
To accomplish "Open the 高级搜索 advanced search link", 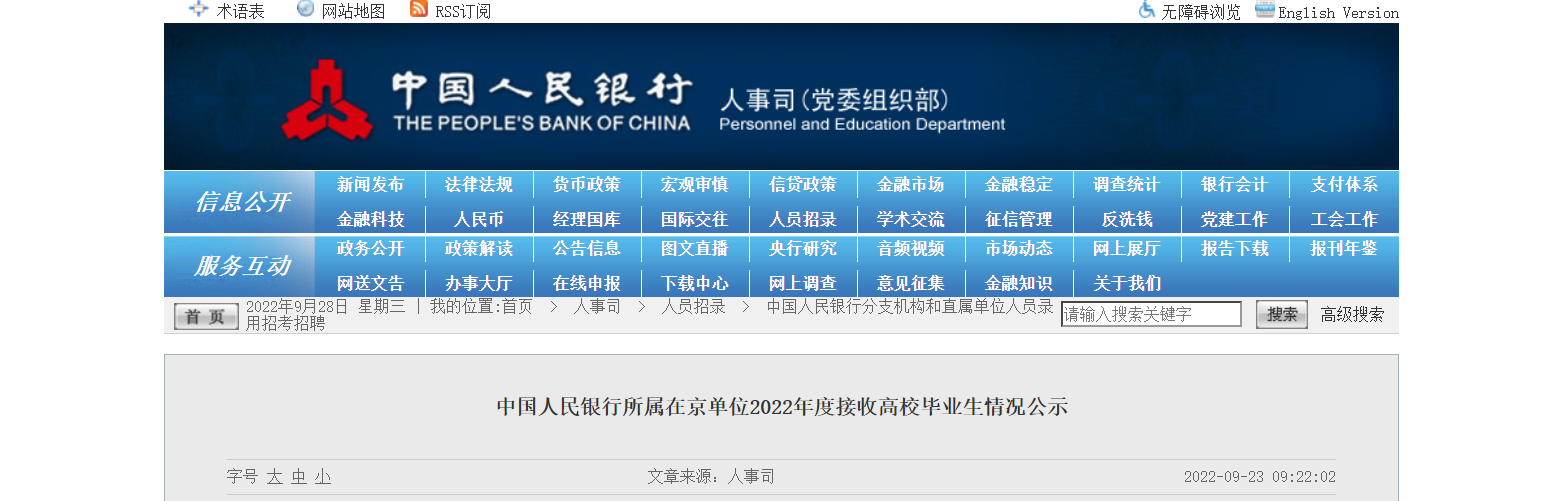I will (1352, 315).
